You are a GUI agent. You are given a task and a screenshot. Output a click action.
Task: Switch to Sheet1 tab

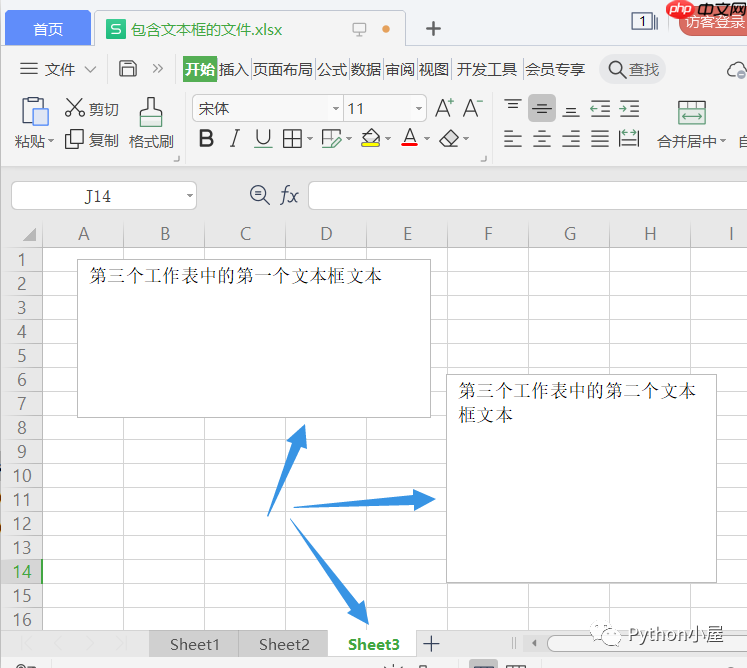point(194,644)
